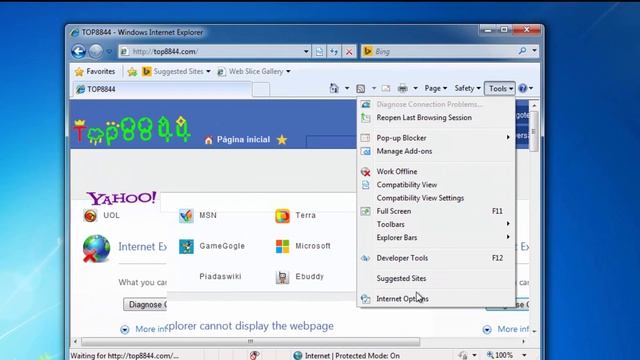Viewport: 640px width, 360px height.
Task: Expand the address bar history dropdown
Action: click(306, 51)
